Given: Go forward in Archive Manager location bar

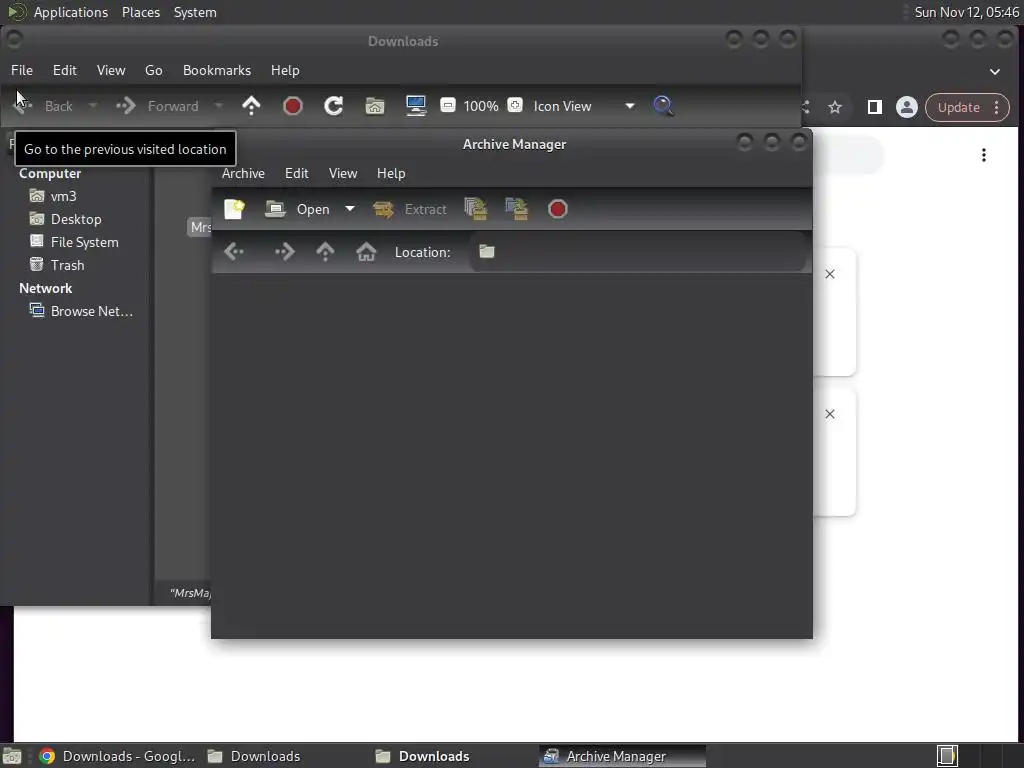Looking at the screenshot, I should pyautogui.click(x=285, y=252).
